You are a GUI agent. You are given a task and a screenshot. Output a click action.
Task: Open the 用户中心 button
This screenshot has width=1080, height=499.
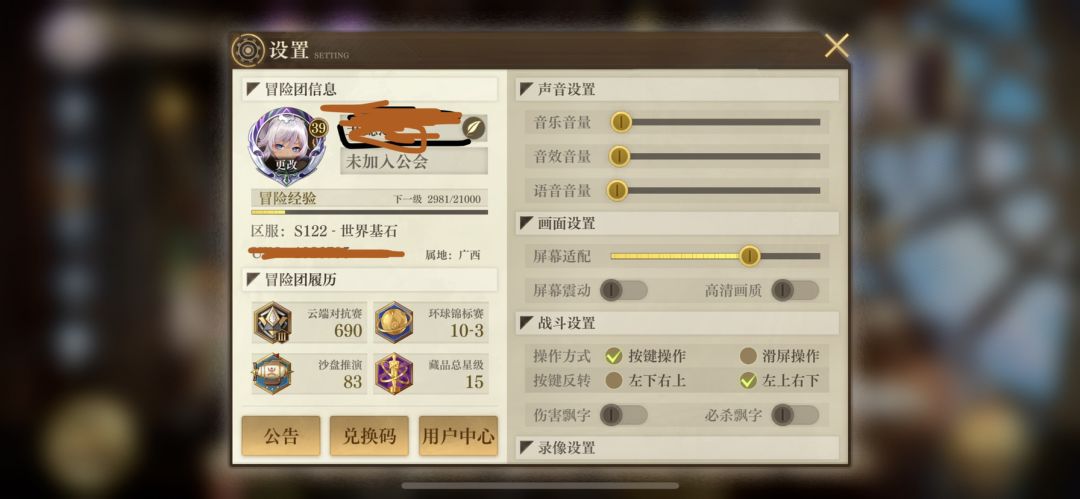tap(458, 436)
